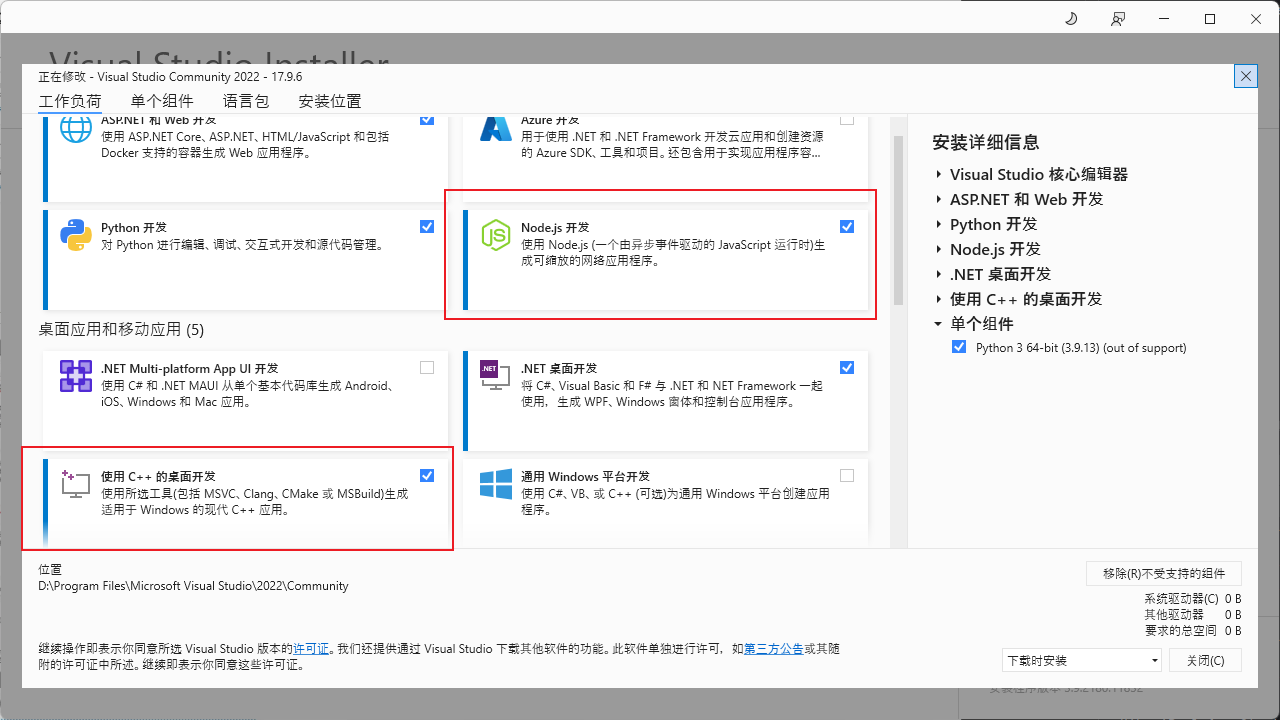Uncheck the Node.js 开发 workload checkbox
The image size is (1280, 720).
click(847, 227)
